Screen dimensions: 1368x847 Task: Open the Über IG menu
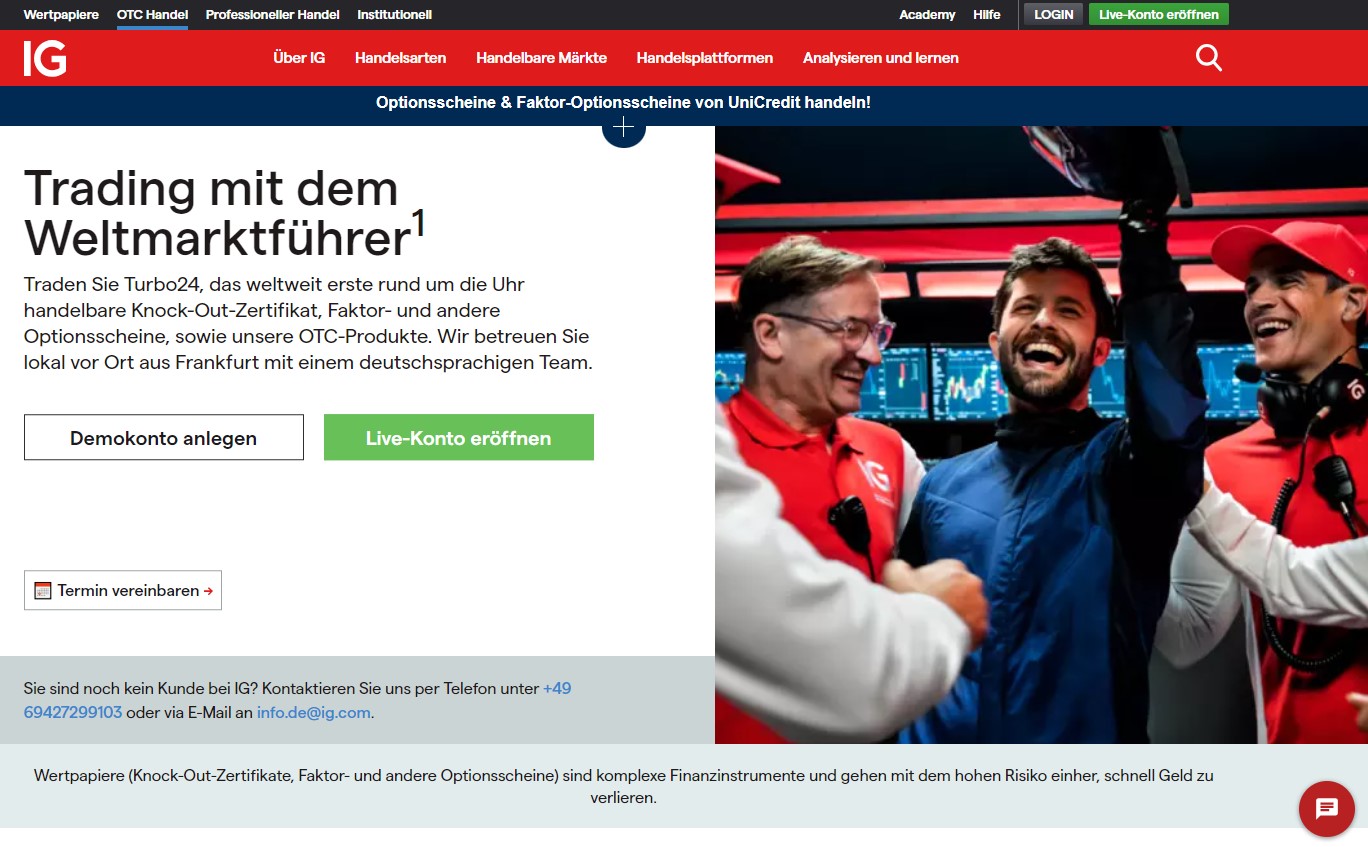tap(299, 58)
